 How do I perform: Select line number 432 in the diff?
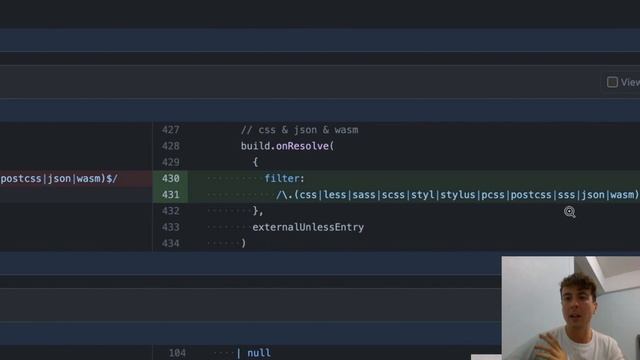[170, 211]
